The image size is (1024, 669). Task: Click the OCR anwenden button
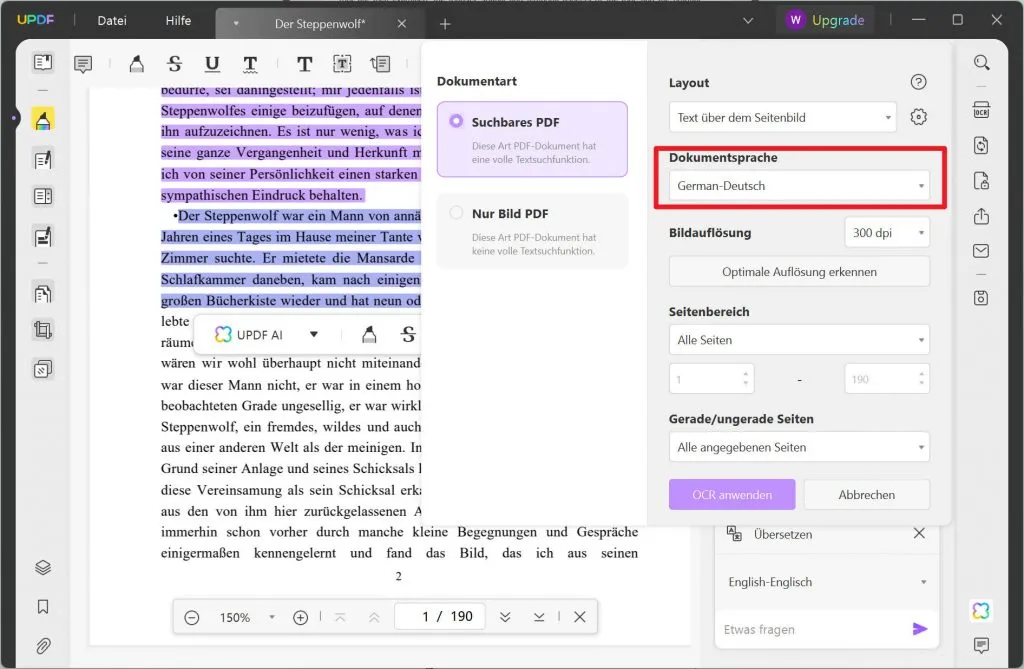coord(731,494)
